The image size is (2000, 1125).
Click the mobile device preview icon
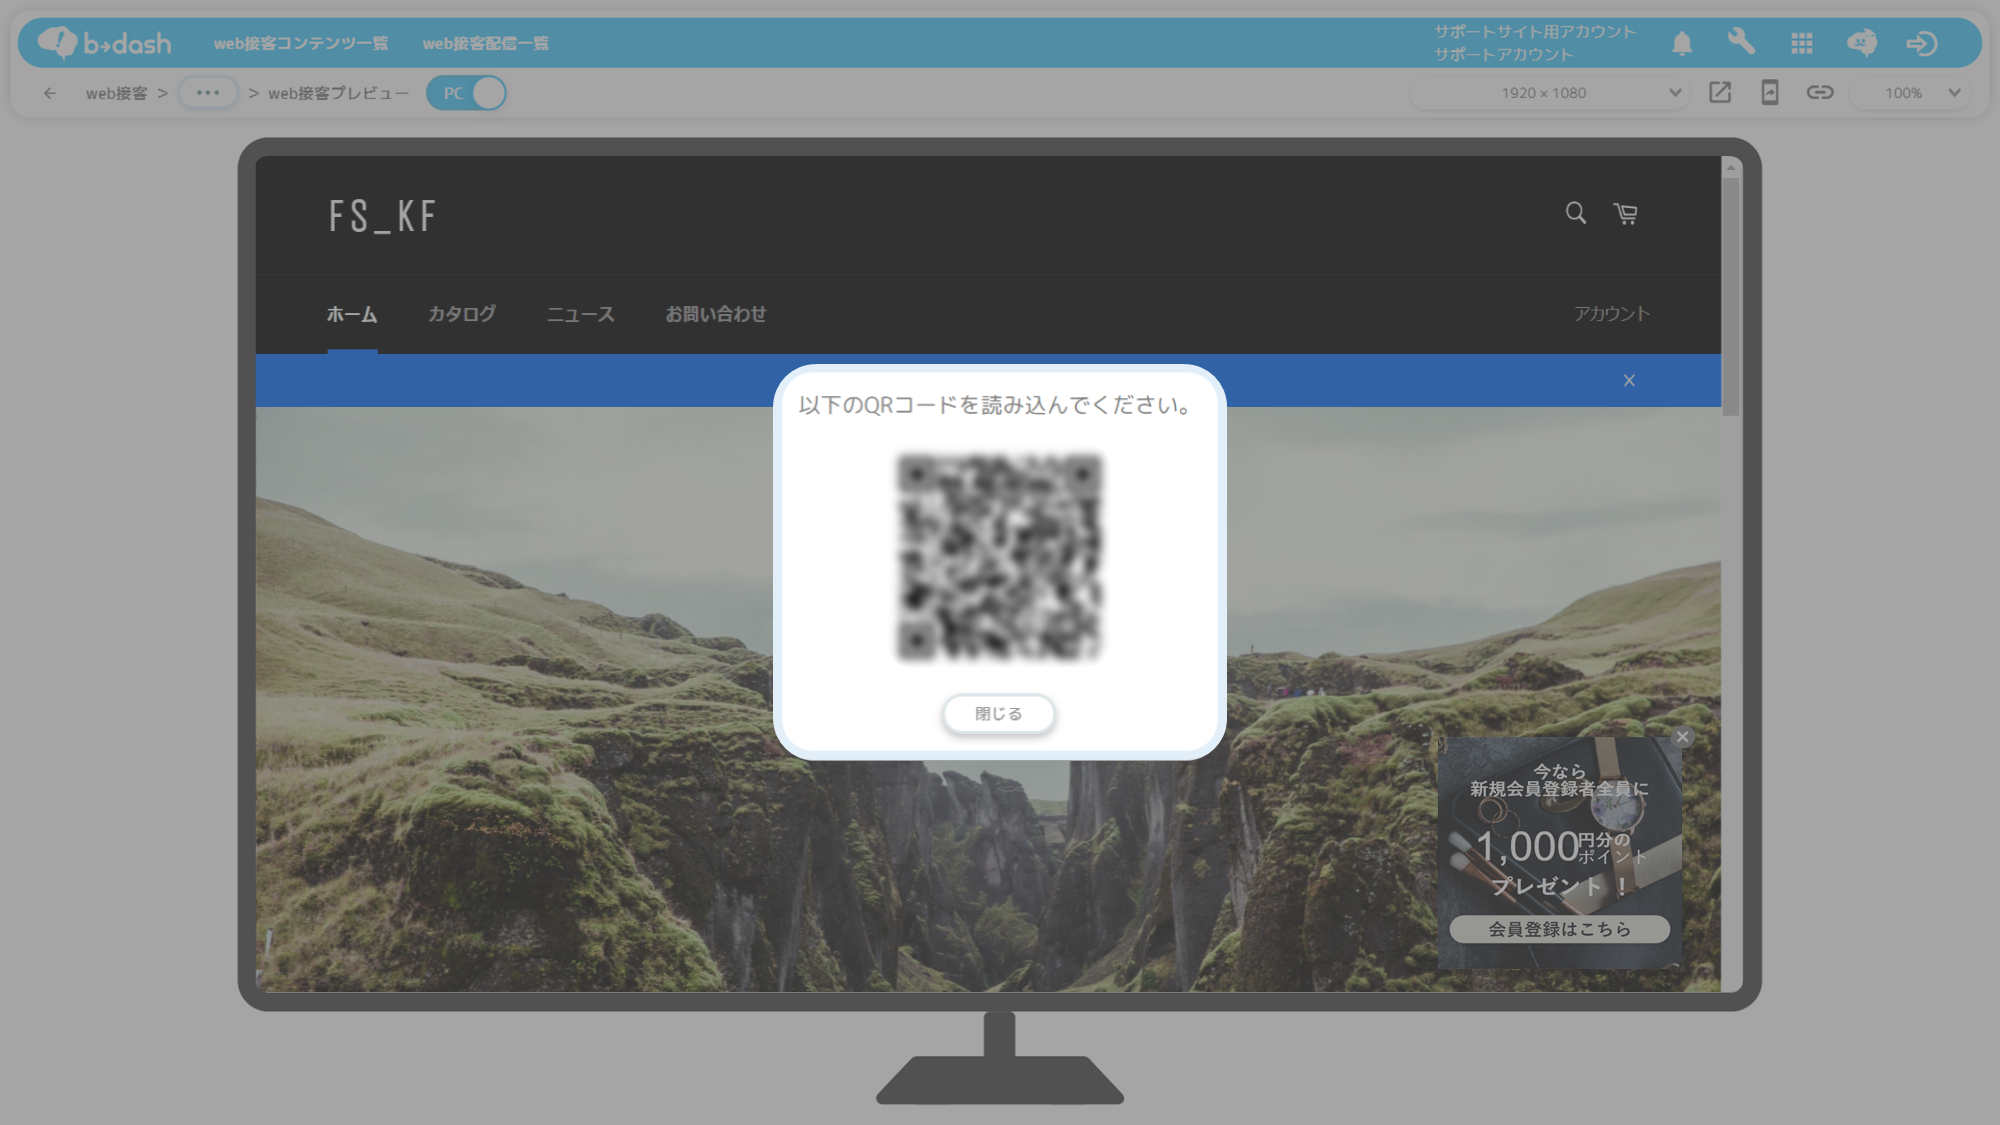point(1770,93)
